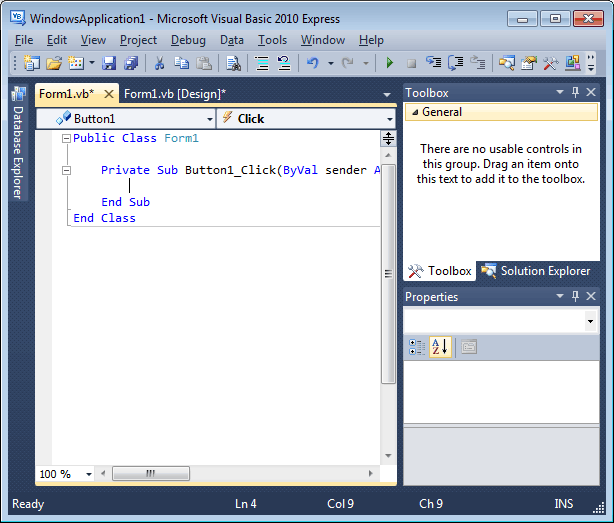Viewport: 614px width, 523px height.
Task: Switch to the Form1.vb [Design] tab
Action: tap(175, 94)
